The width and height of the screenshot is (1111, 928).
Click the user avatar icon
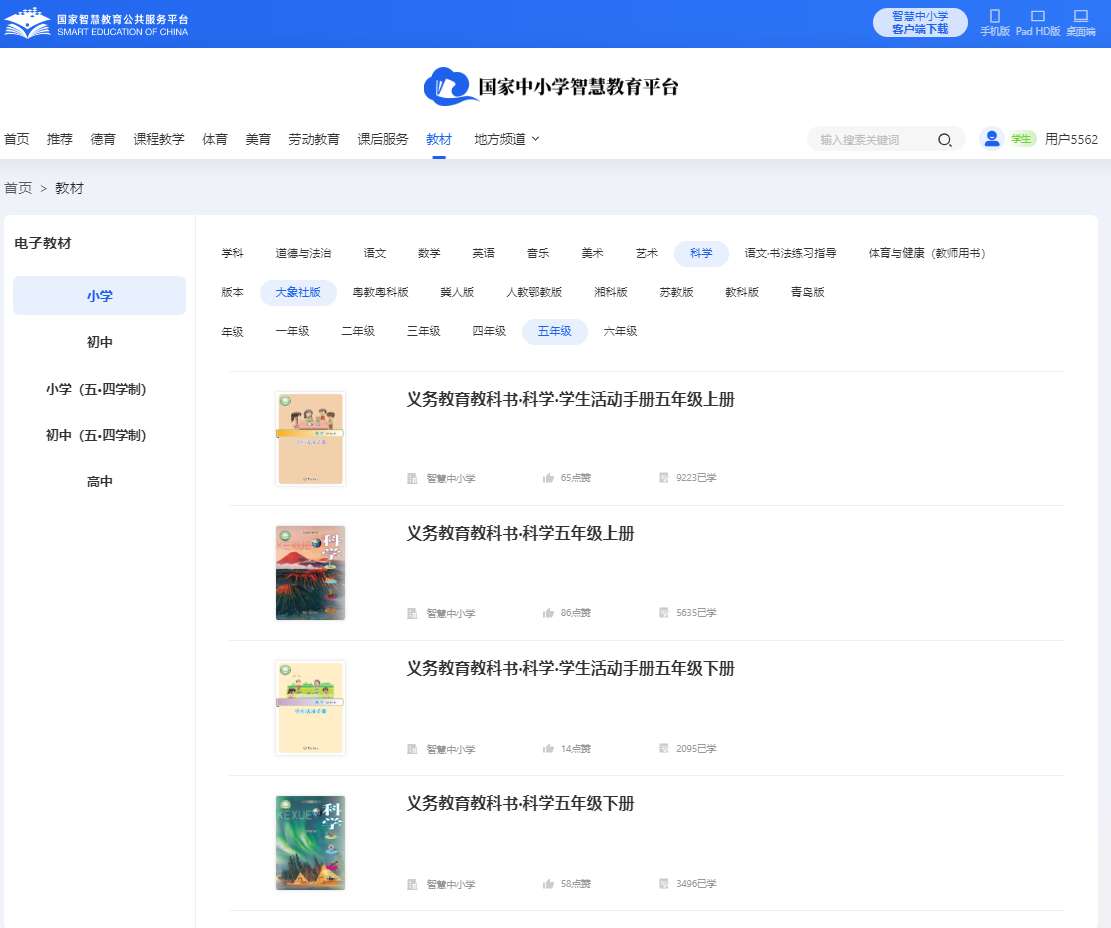[x=992, y=139]
